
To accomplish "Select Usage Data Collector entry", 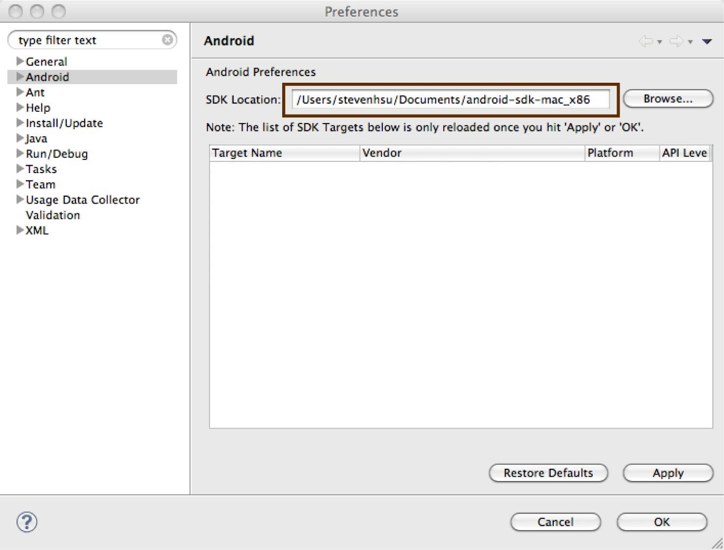I will point(83,200).
